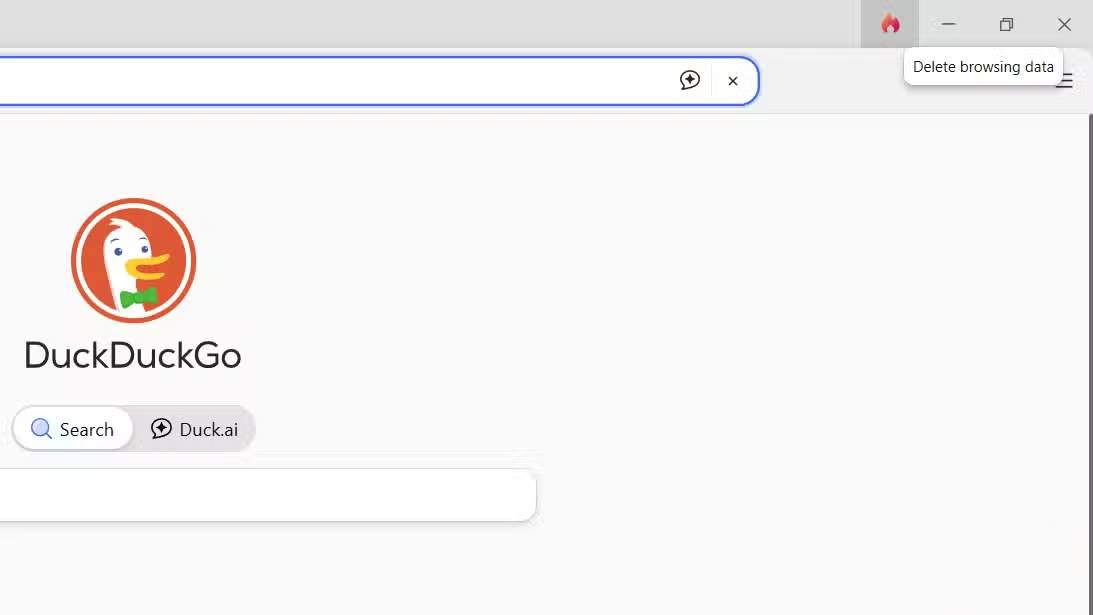The width and height of the screenshot is (1093, 615).
Task: Select the magnifying glass icon in Search tab
Action: 41,428
